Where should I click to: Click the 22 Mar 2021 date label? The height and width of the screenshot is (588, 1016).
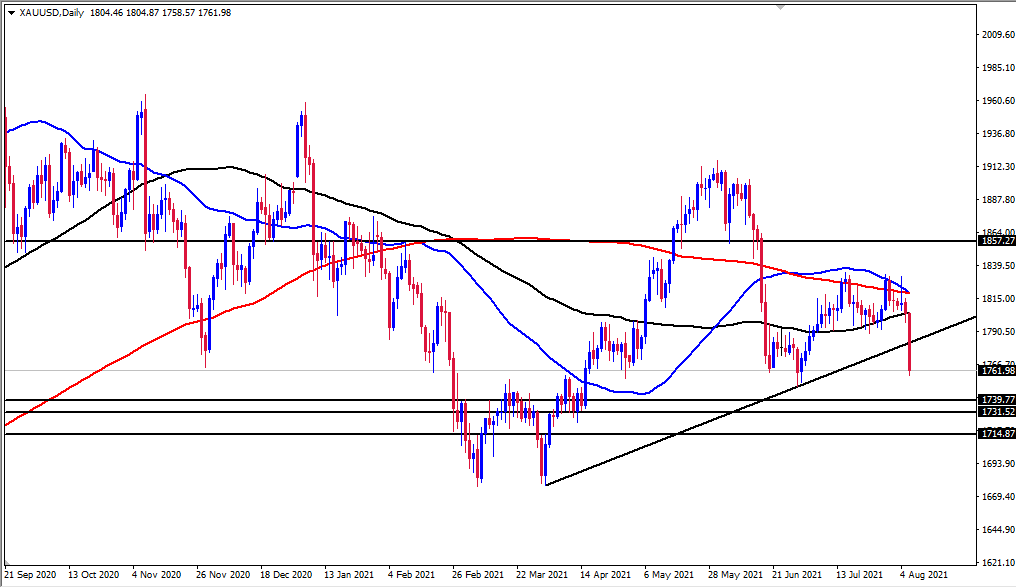(542, 574)
